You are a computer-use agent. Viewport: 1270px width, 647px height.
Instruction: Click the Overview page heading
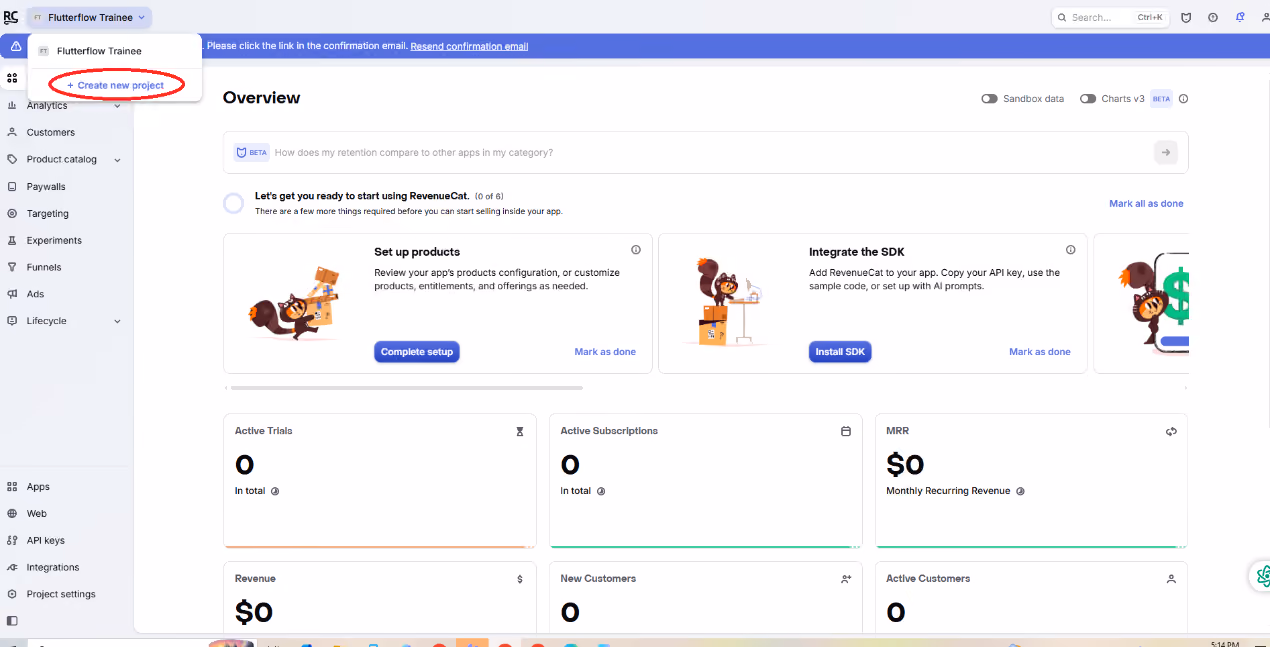tap(261, 98)
